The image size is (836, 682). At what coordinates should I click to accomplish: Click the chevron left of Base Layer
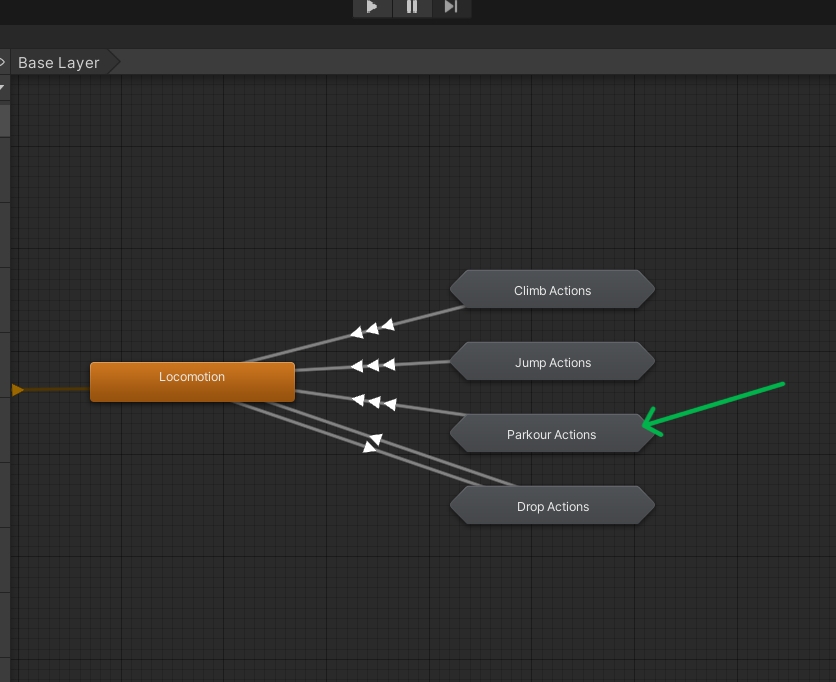point(3,62)
